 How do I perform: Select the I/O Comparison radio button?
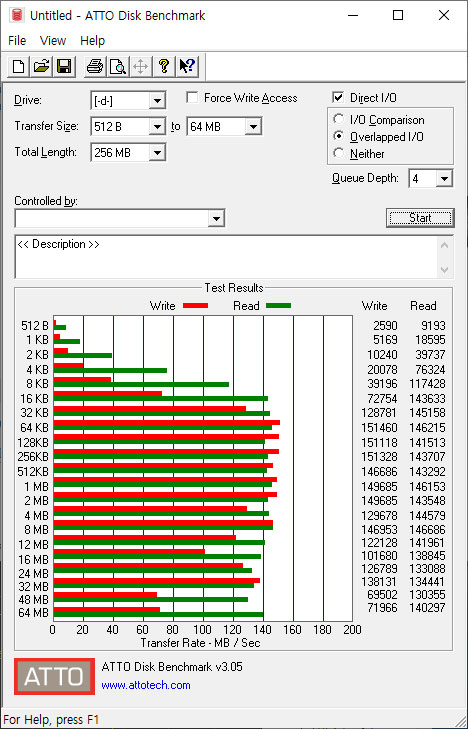[338, 119]
